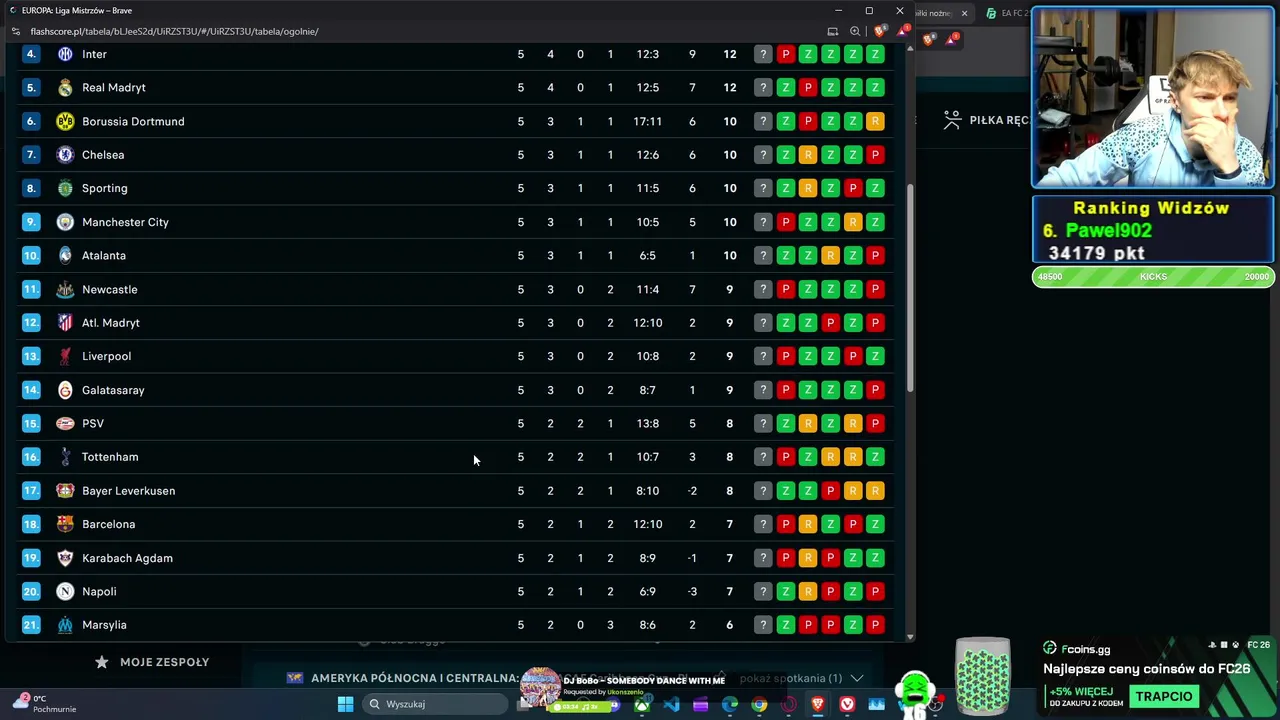Click the Karabach Agdam logo

click(x=65, y=558)
